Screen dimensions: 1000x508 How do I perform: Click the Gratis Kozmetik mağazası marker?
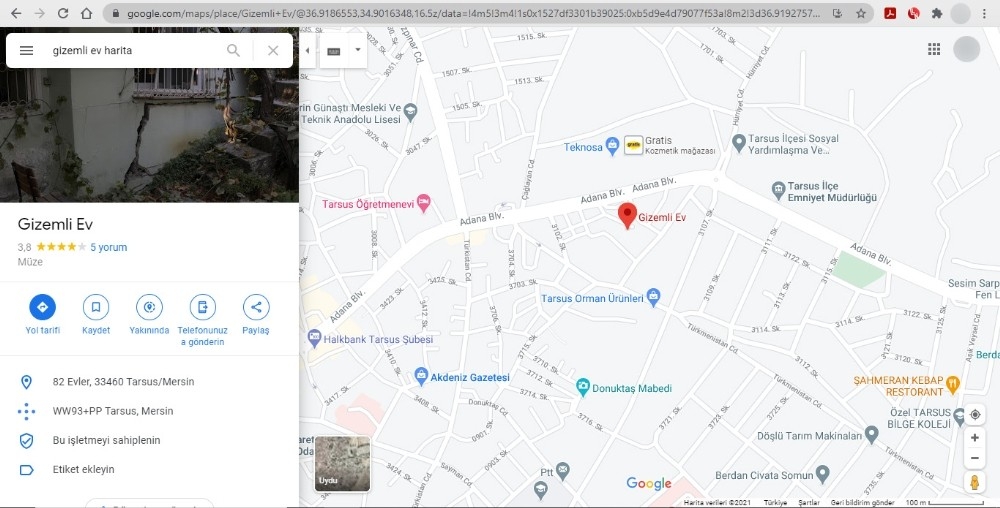(x=633, y=145)
